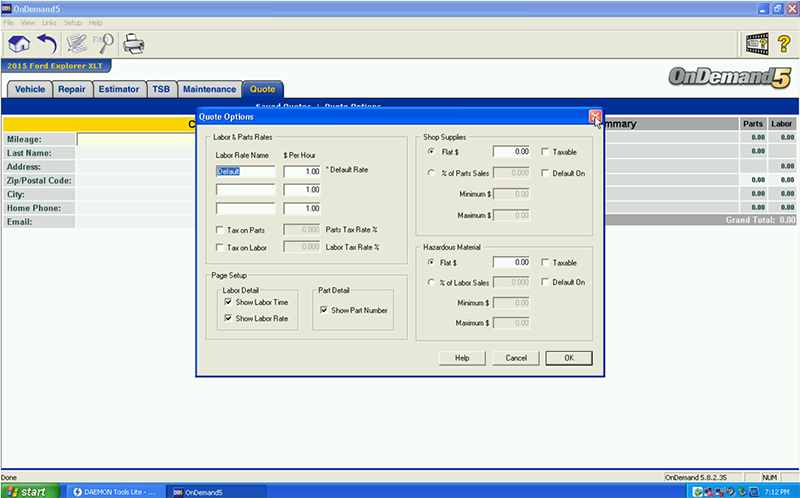800x498 pixels.
Task: Click the system tray clock 7:12 PM
Action: coord(777,492)
